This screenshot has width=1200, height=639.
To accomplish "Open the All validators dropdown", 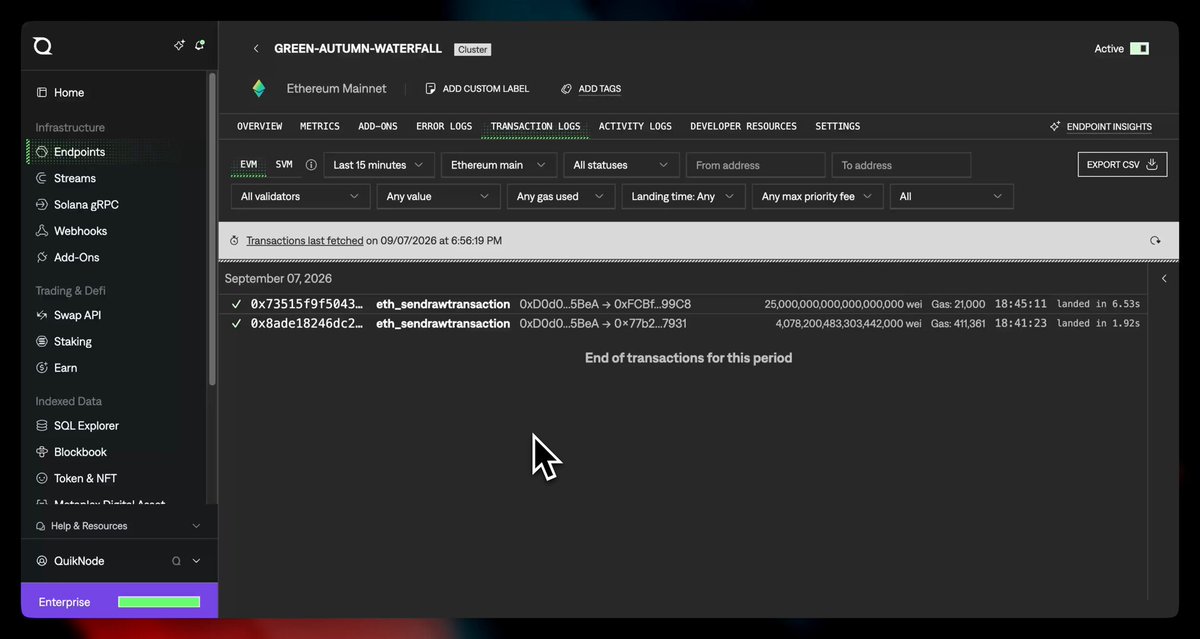I will pyautogui.click(x=300, y=197).
